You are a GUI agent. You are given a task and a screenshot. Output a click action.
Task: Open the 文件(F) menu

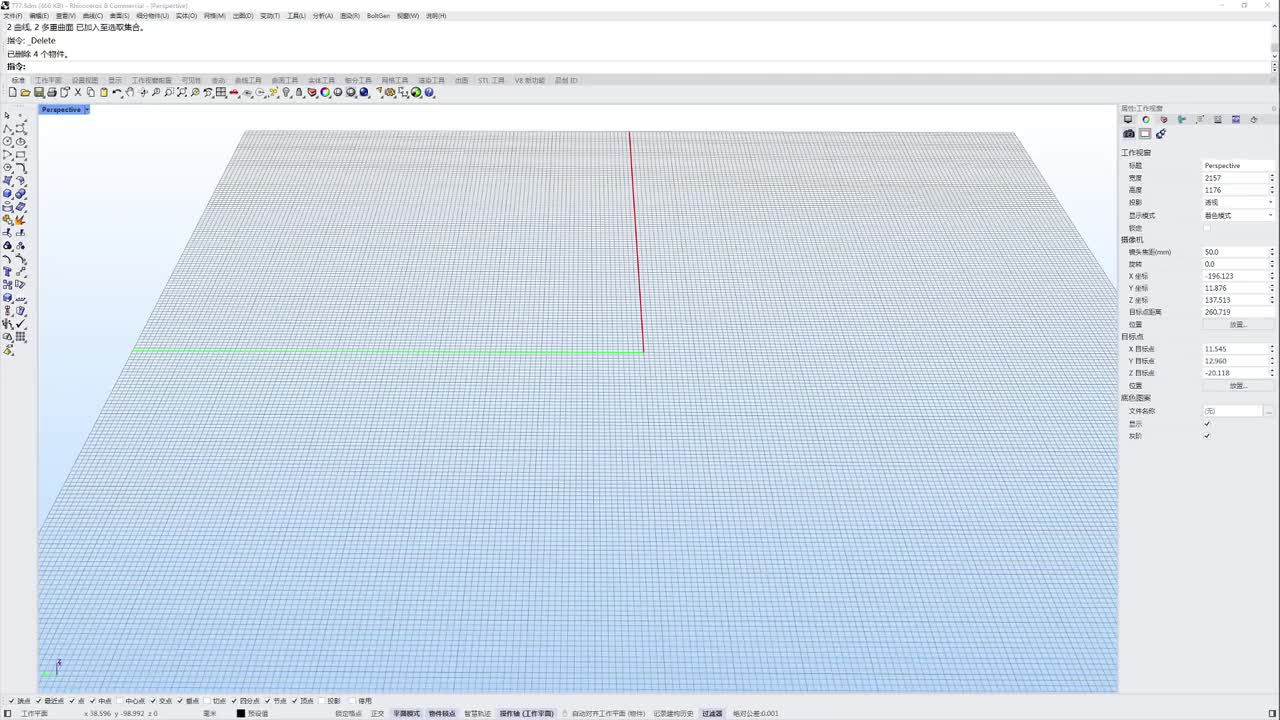13,16
